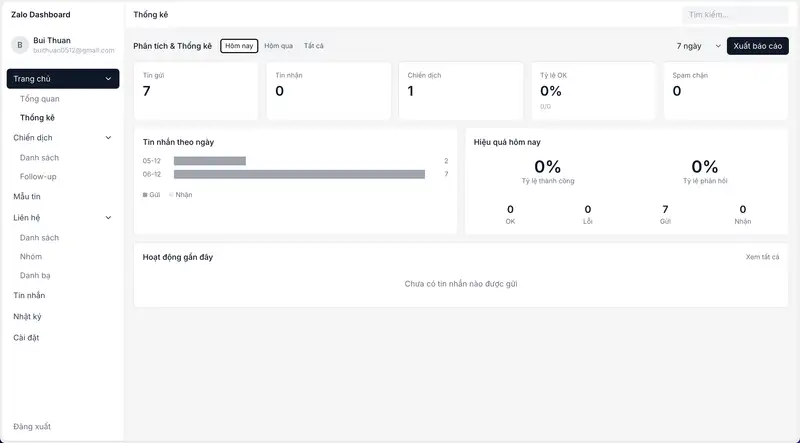Click Đăng xuất to log out
Screen dimensions: 800x443
coord(32,427)
